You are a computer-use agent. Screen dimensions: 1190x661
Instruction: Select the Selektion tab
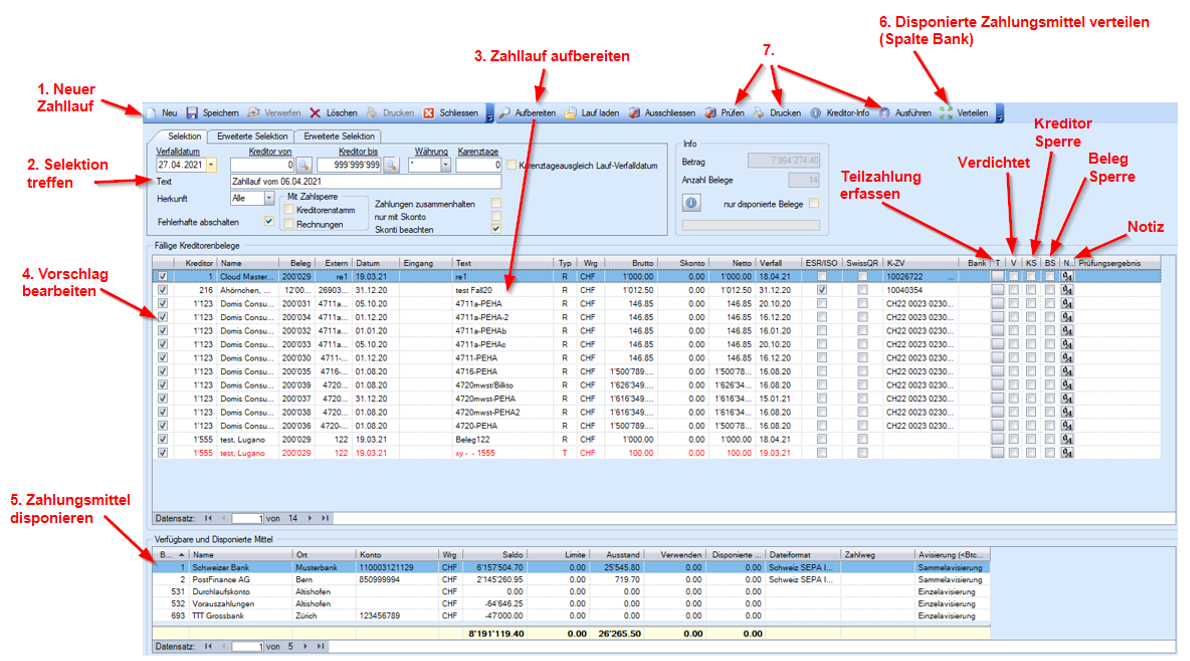coord(184,136)
